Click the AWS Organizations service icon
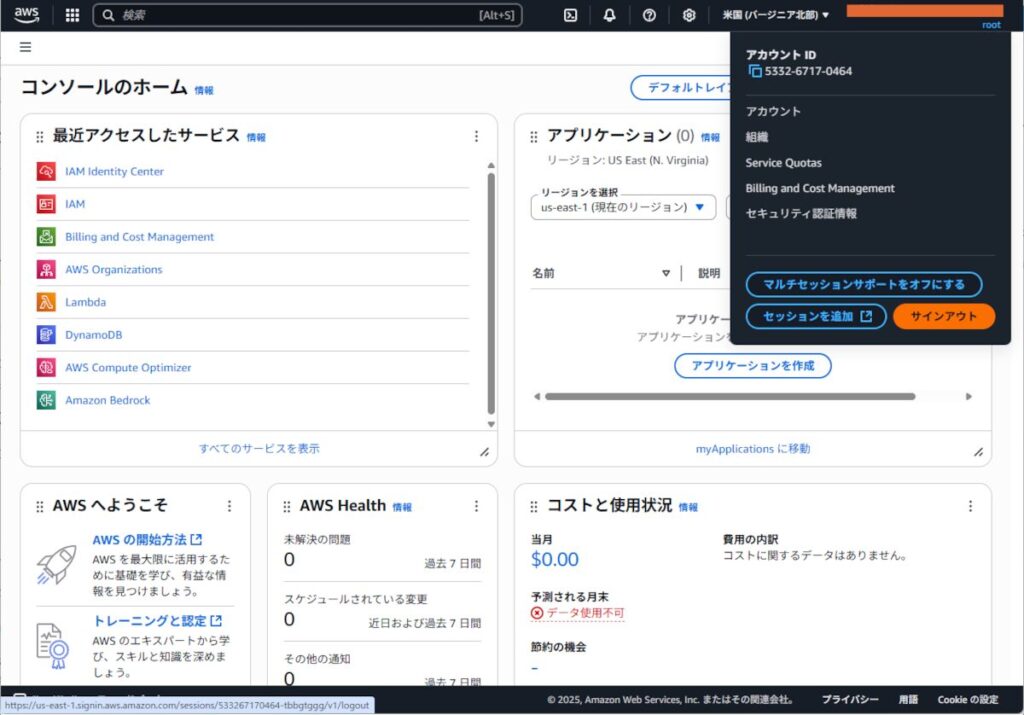This screenshot has width=1024, height=715. [x=46, y=269]
